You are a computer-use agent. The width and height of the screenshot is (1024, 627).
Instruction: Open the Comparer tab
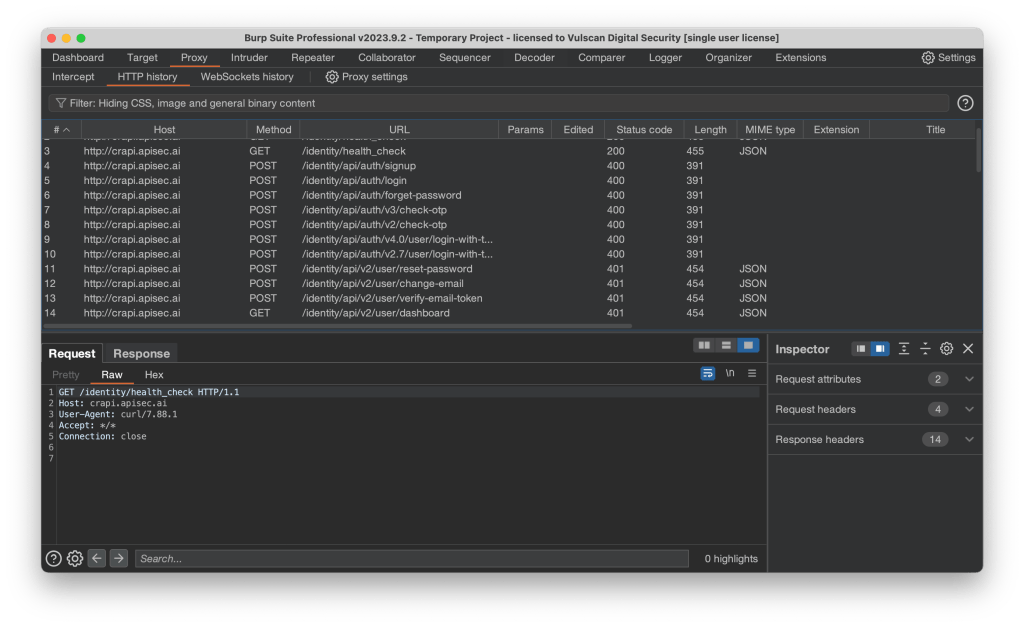[x=601, y=57]
